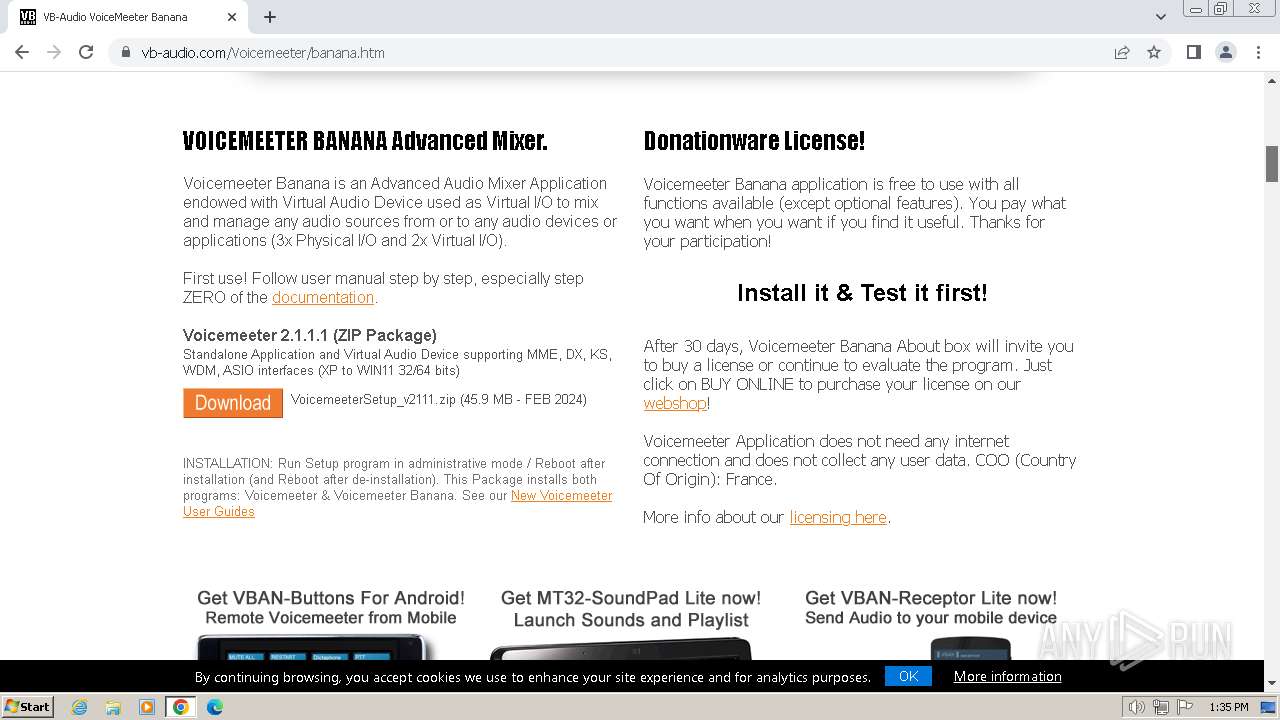Toggle the browser side panel icon
The image size is (1280, 720).
[1193, 52]
